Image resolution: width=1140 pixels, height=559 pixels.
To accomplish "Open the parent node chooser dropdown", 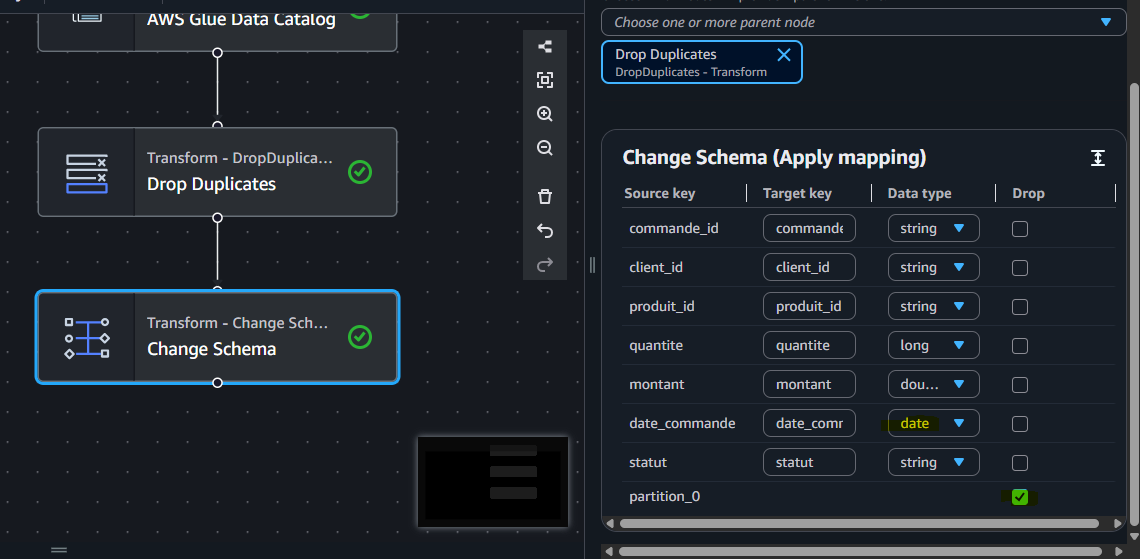I will (862, 22).
